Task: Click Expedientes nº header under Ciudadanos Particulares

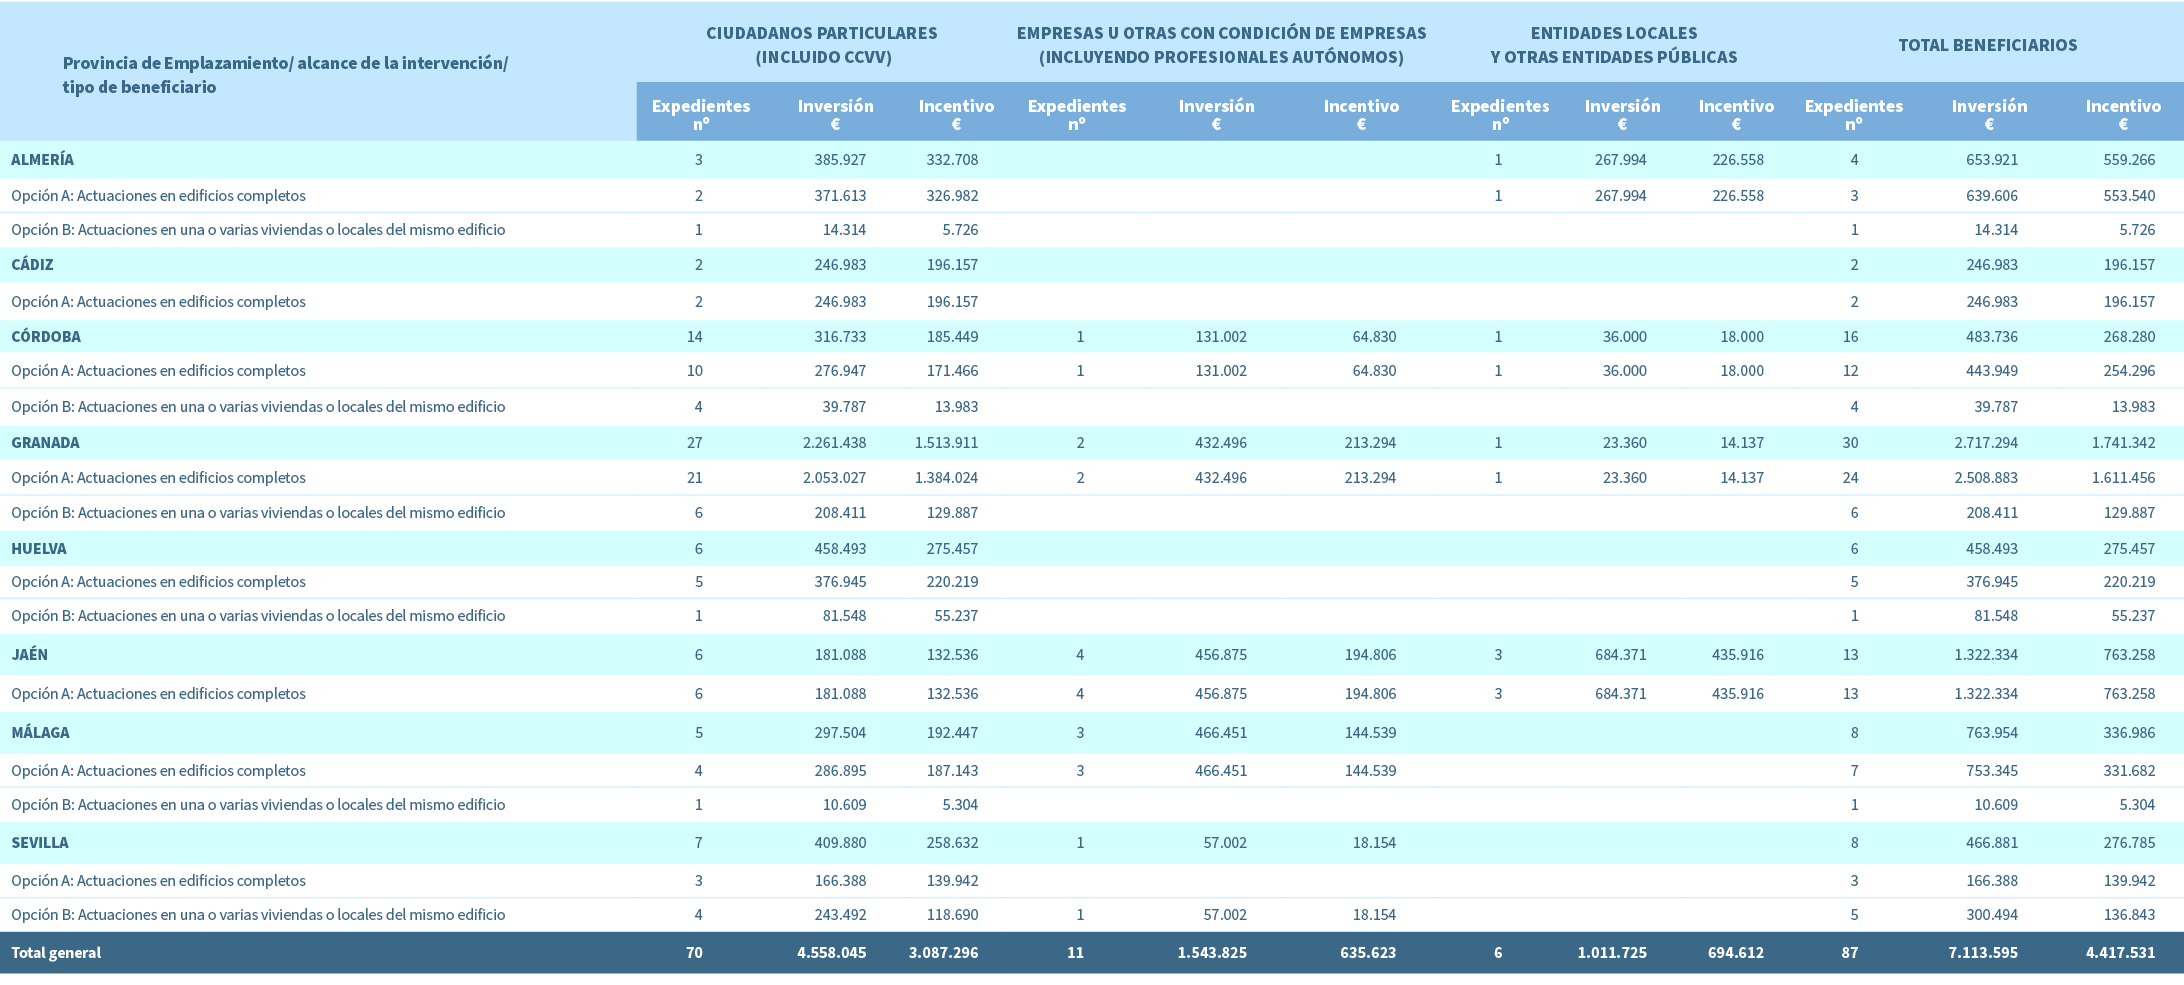Action: point(700,114)
